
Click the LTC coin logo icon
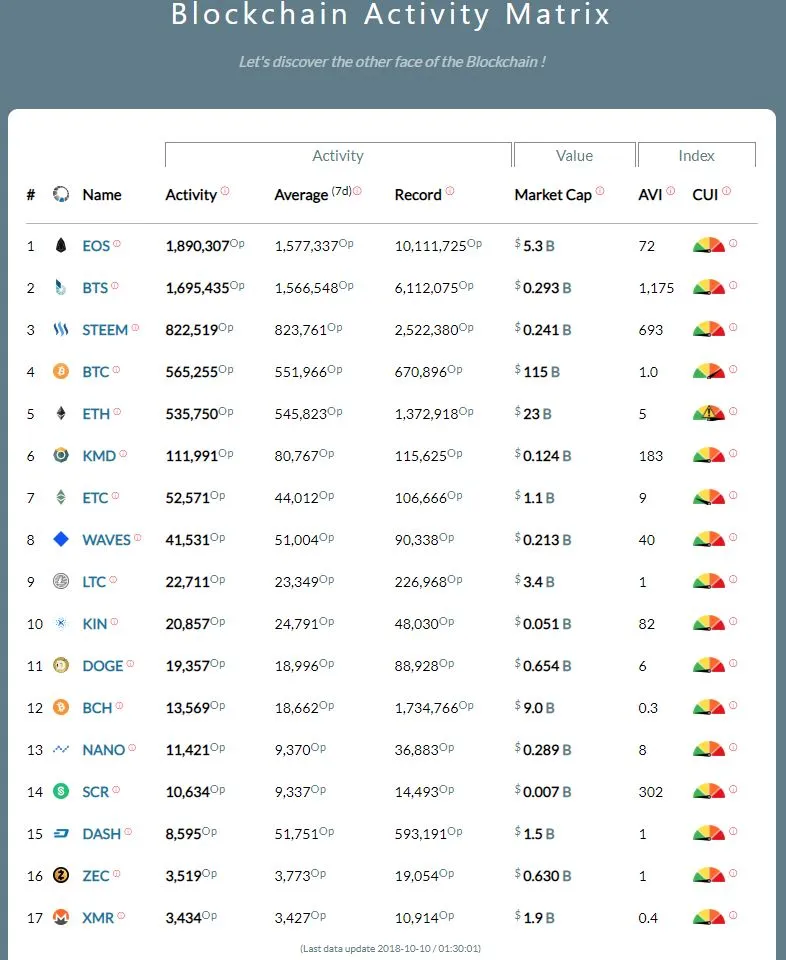pos(61,581)
